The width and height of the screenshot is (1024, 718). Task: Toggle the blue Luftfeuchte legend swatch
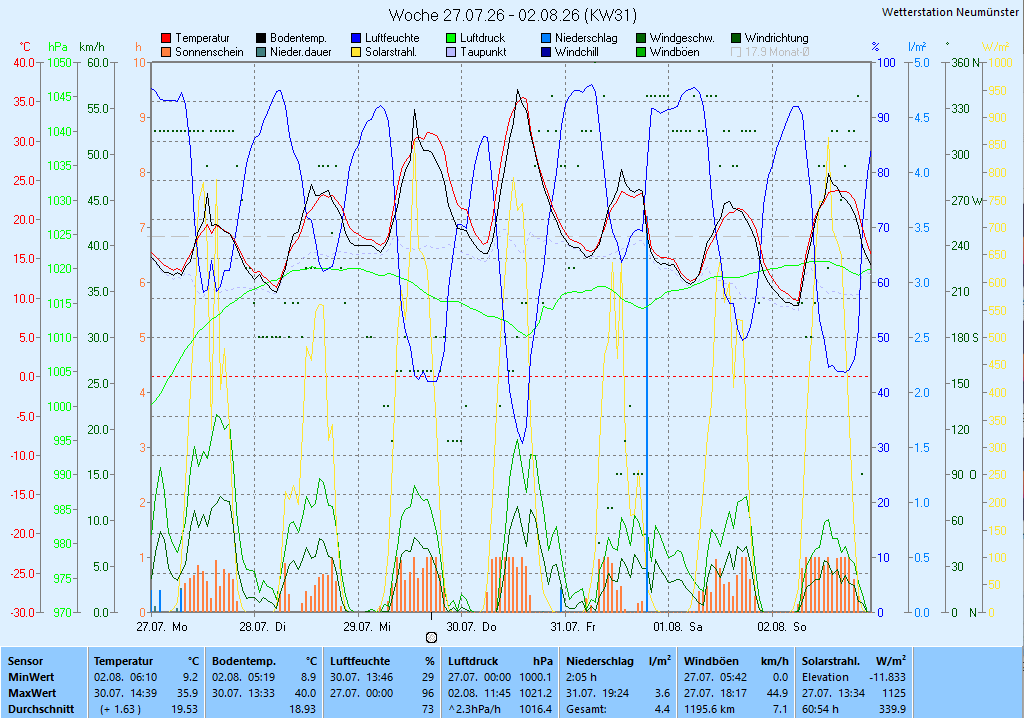(356, 39)
